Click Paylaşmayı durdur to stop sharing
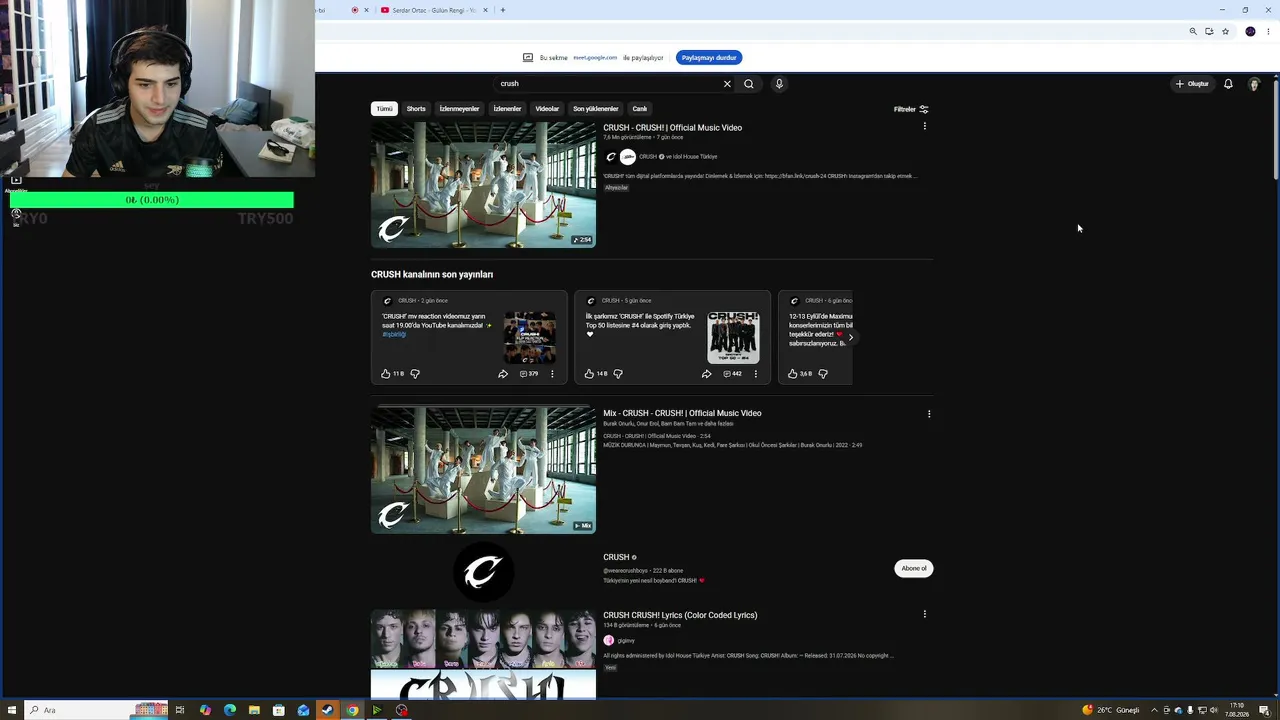 point(709,58)
